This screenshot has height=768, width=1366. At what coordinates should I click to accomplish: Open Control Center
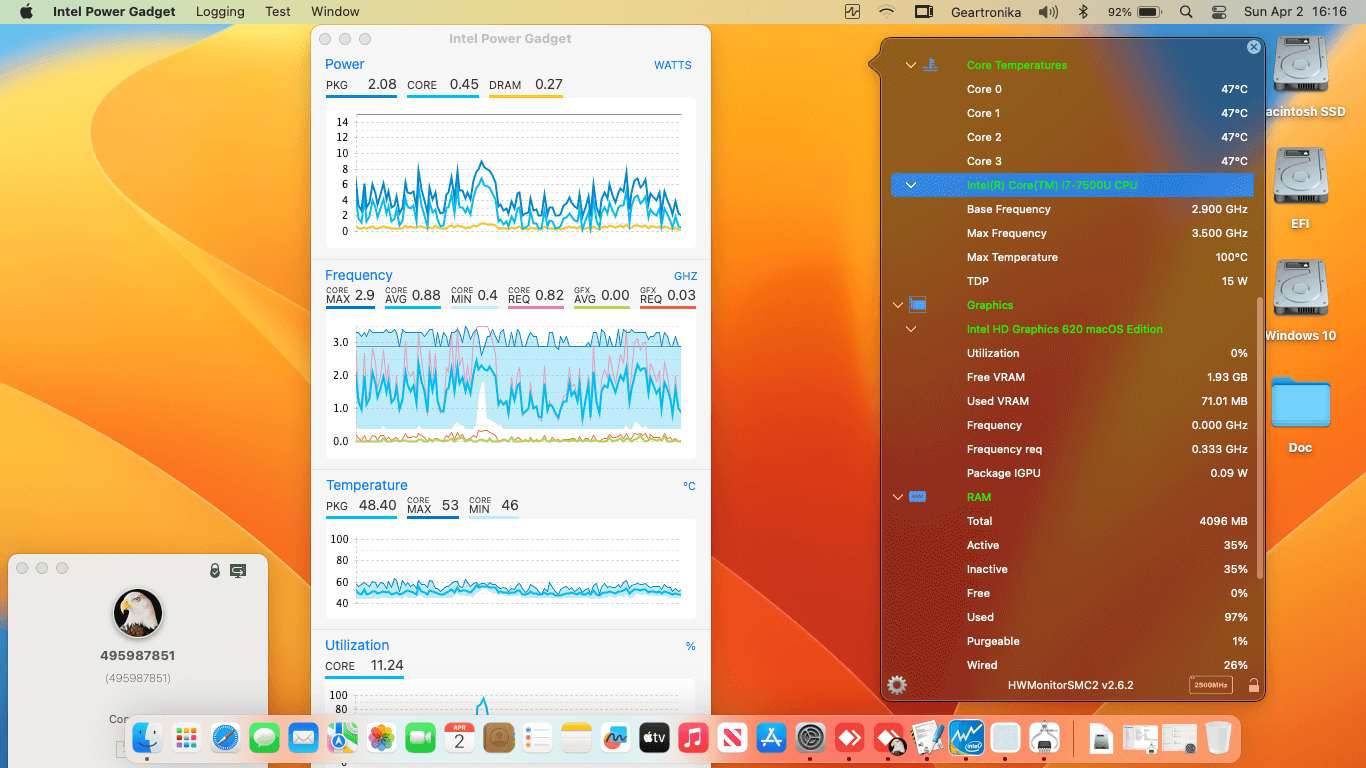(x=1218, y=12)
